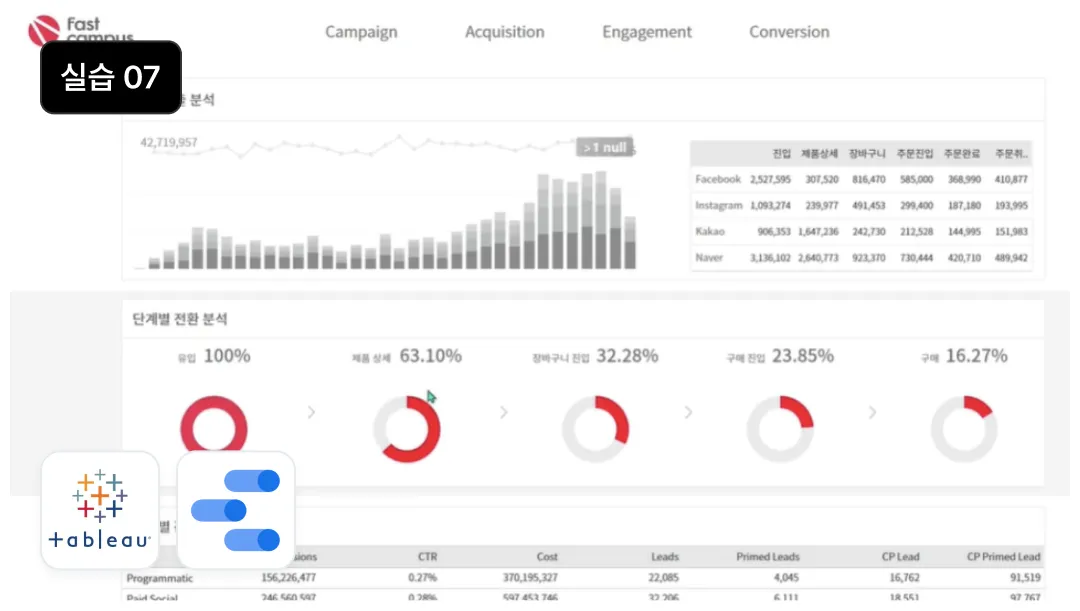This screenshot has height=611, width=1080.
Task: Select the Instagram row label
Action: tap(718, 205)
